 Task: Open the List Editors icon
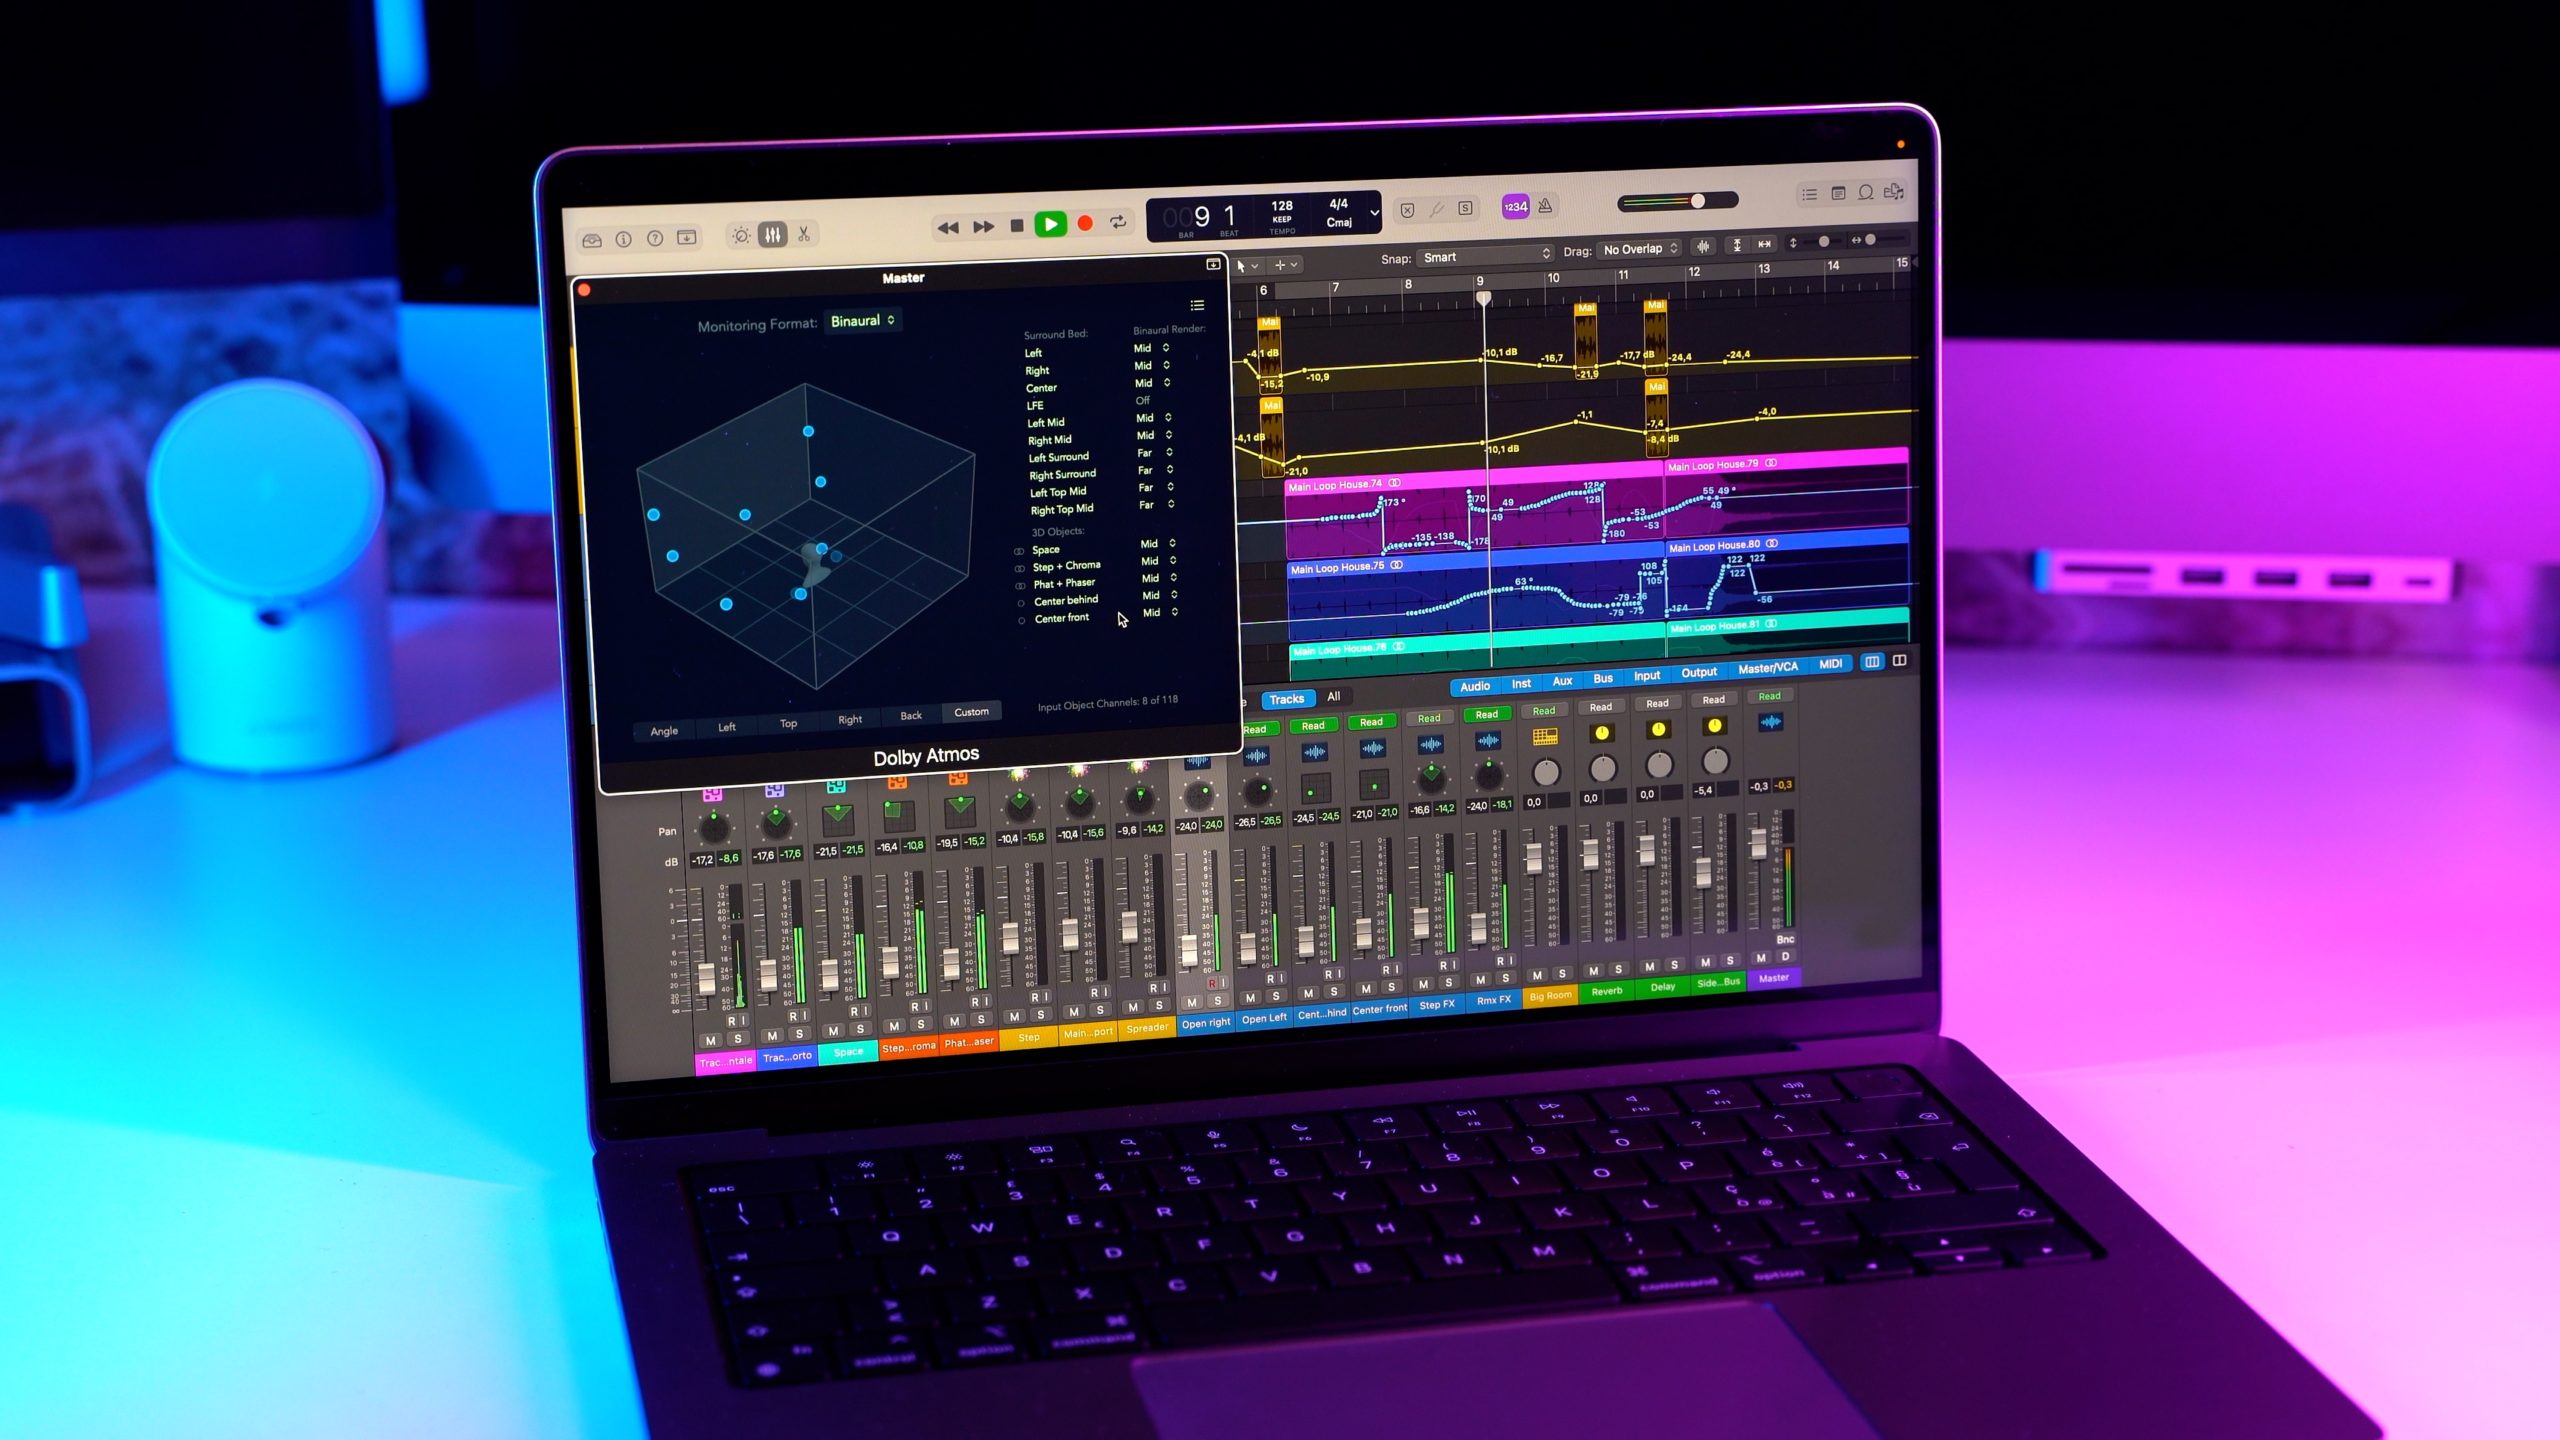pyautogui.click(x=1809, y=195)
